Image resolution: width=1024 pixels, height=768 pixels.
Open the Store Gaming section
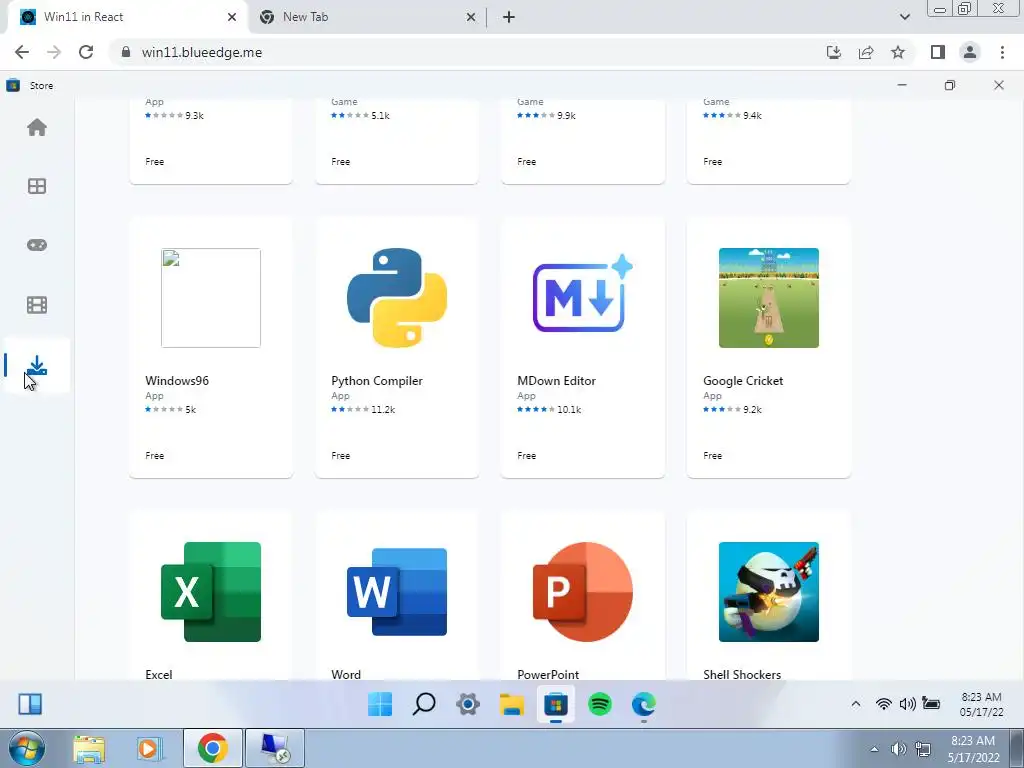[x=37, y=245]
